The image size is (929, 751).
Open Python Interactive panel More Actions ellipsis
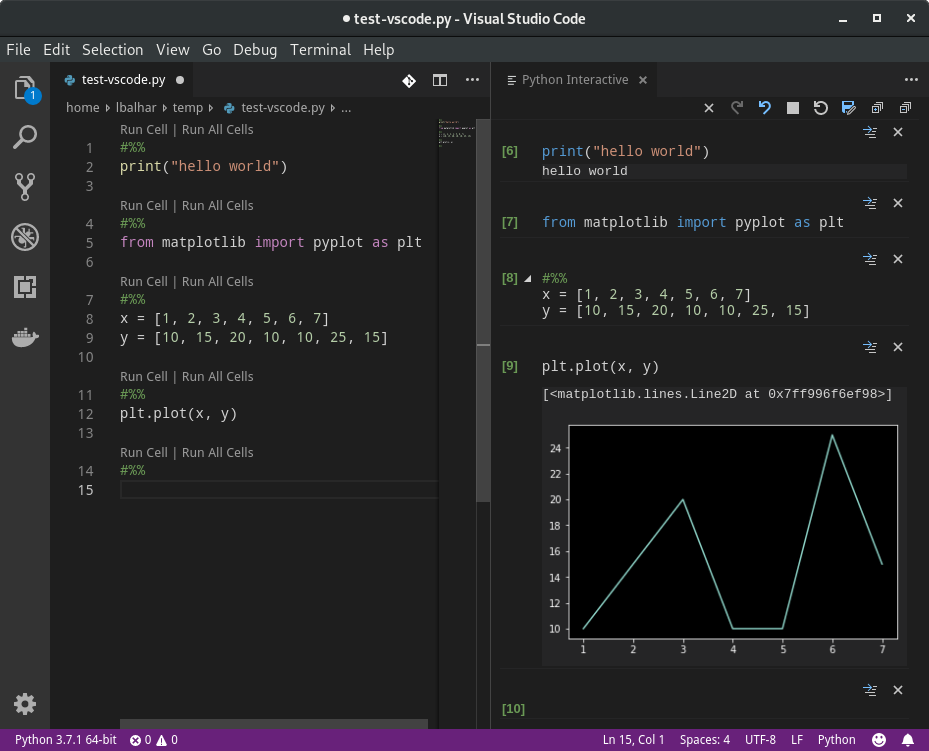pyautogui.click(x=911, y=79)
